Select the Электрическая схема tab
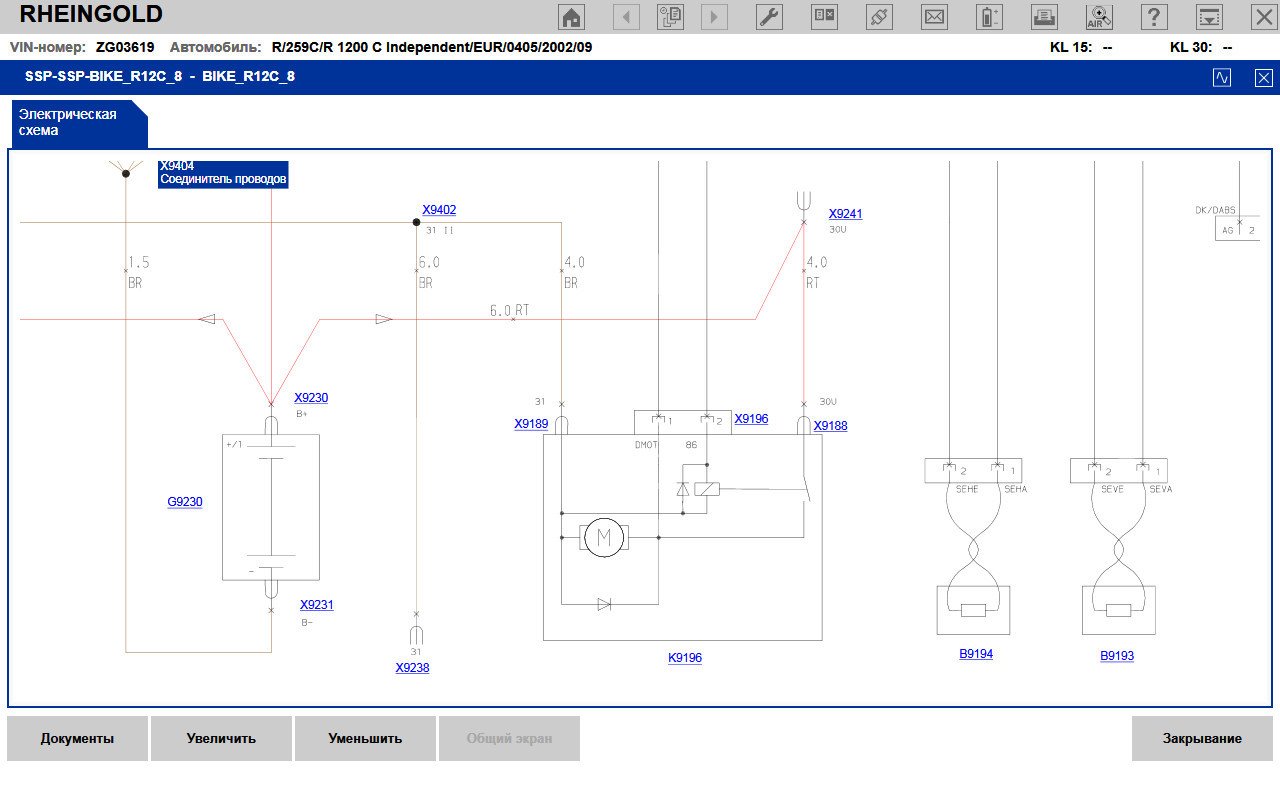This screenshot has height=800, width=1280. tap(69, 122)
